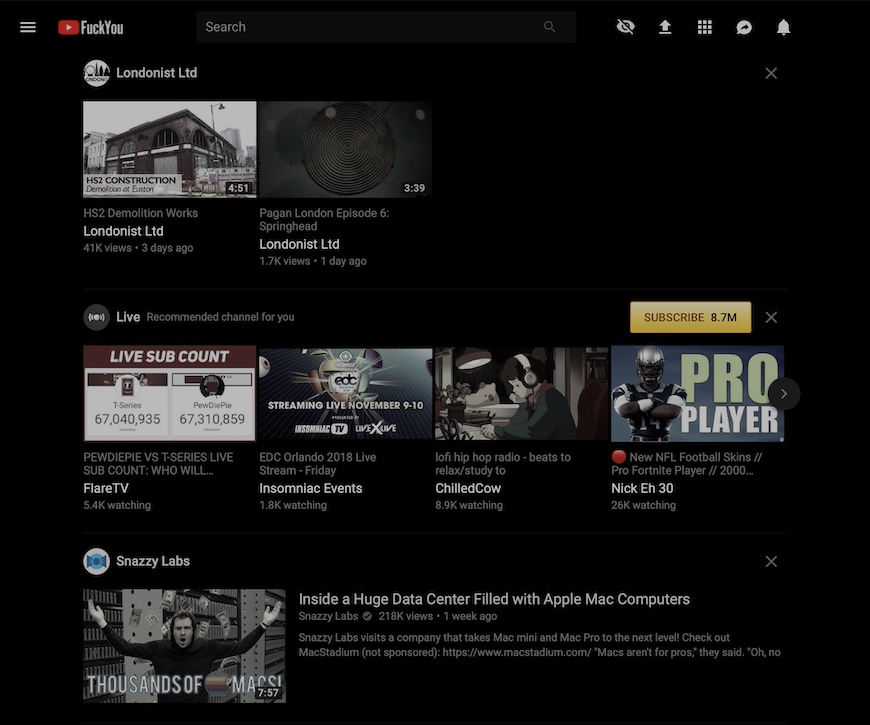Open Londonist Ltd channel under HS2 video
870x725 pixels.
pos(123,231)
